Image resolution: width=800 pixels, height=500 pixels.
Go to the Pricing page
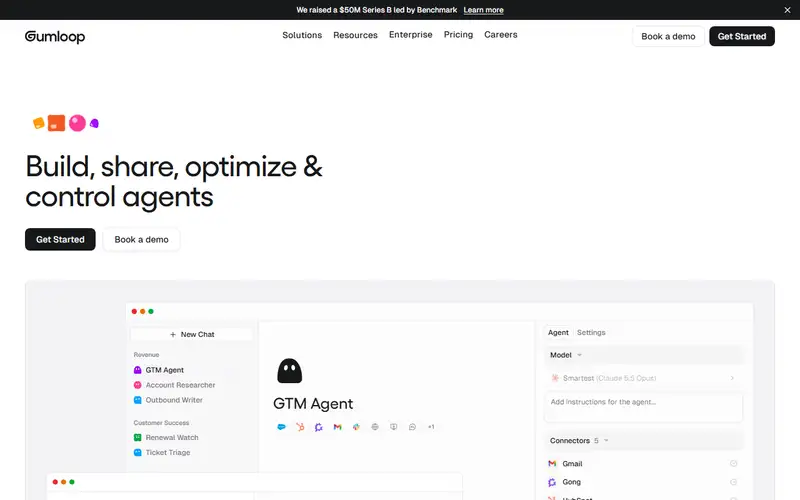pos(458,35)
